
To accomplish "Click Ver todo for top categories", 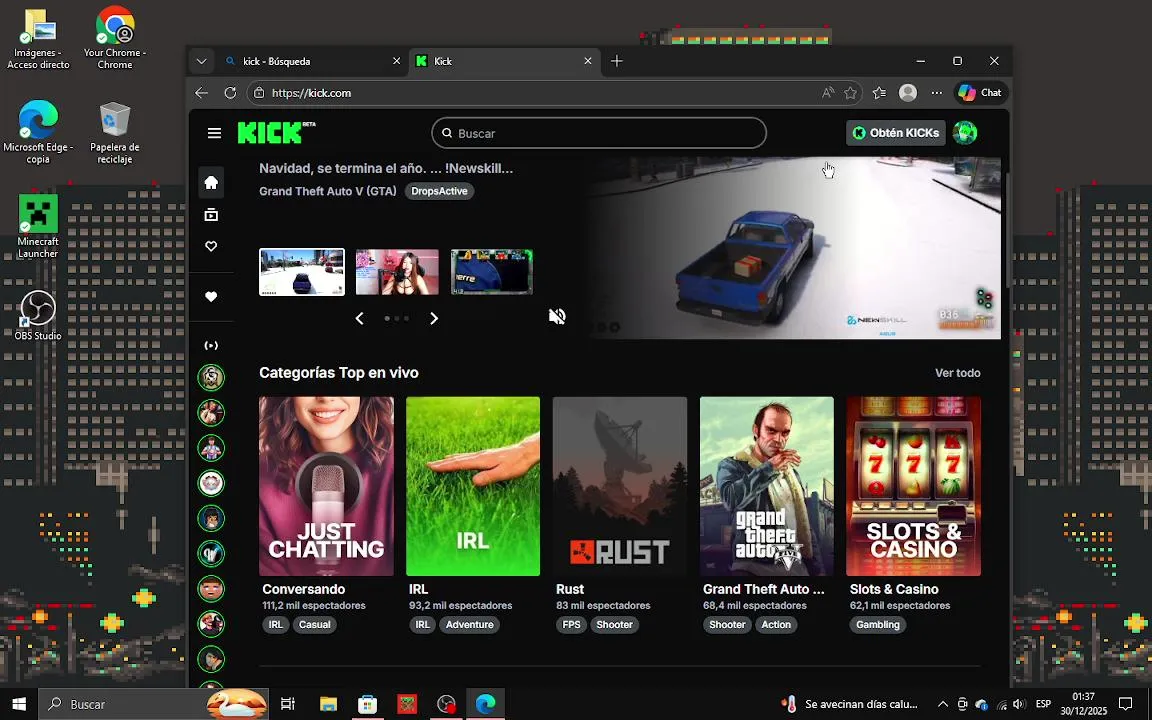I will [x=957, y=373].
